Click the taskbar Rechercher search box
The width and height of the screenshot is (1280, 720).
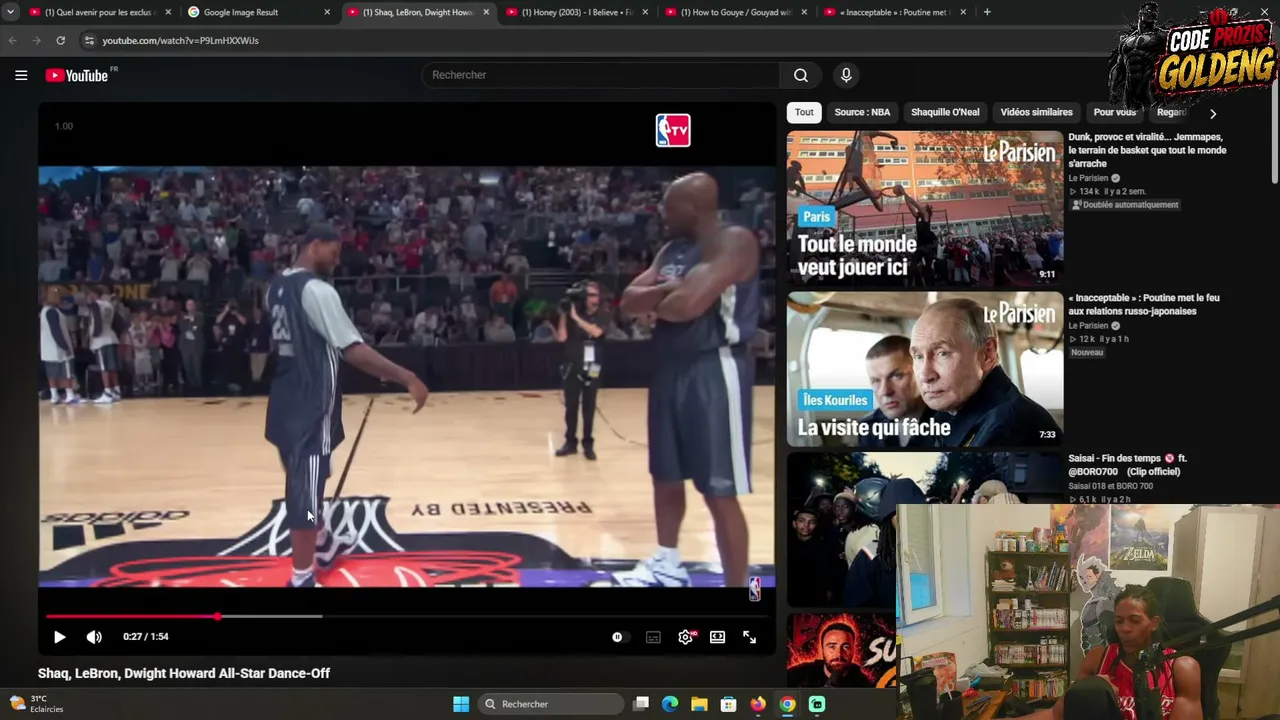coord(550,704)
